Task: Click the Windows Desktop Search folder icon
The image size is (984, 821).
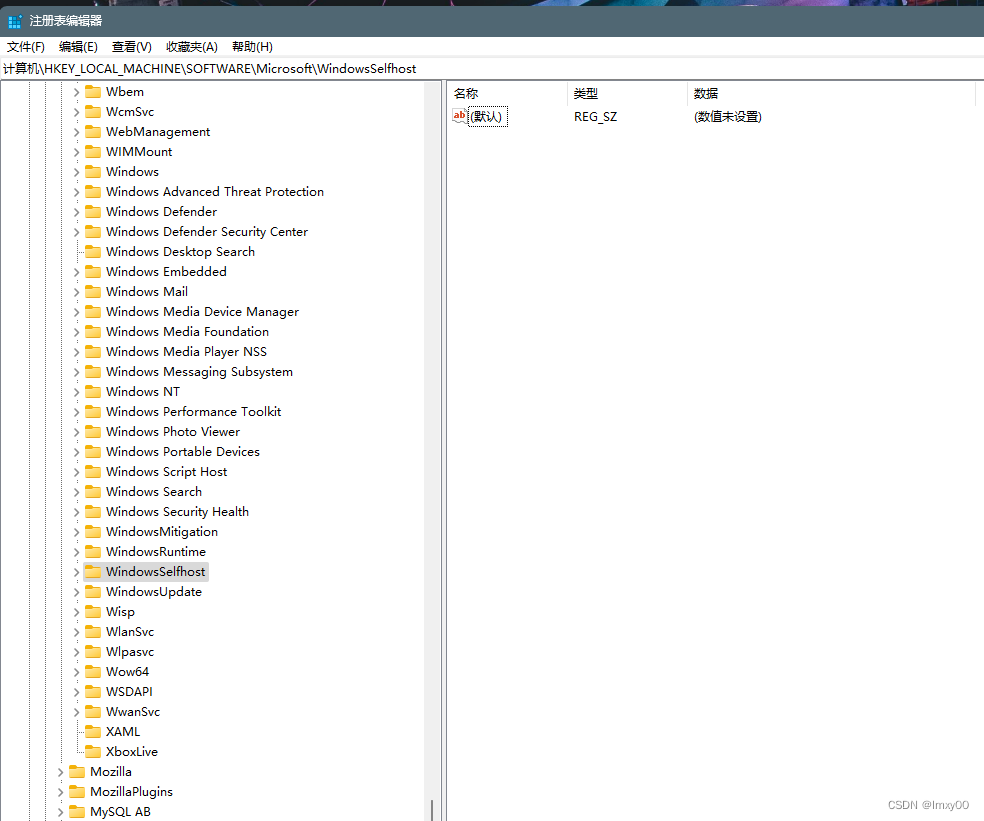Action: tap(93, 252)
